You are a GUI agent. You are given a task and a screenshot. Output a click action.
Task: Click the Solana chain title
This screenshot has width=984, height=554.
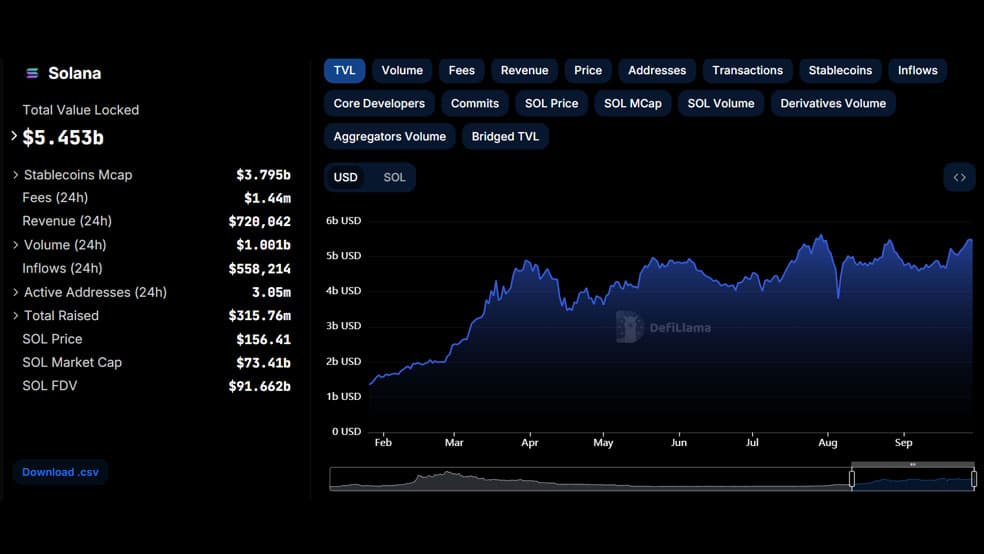click(x=75, y=73)
